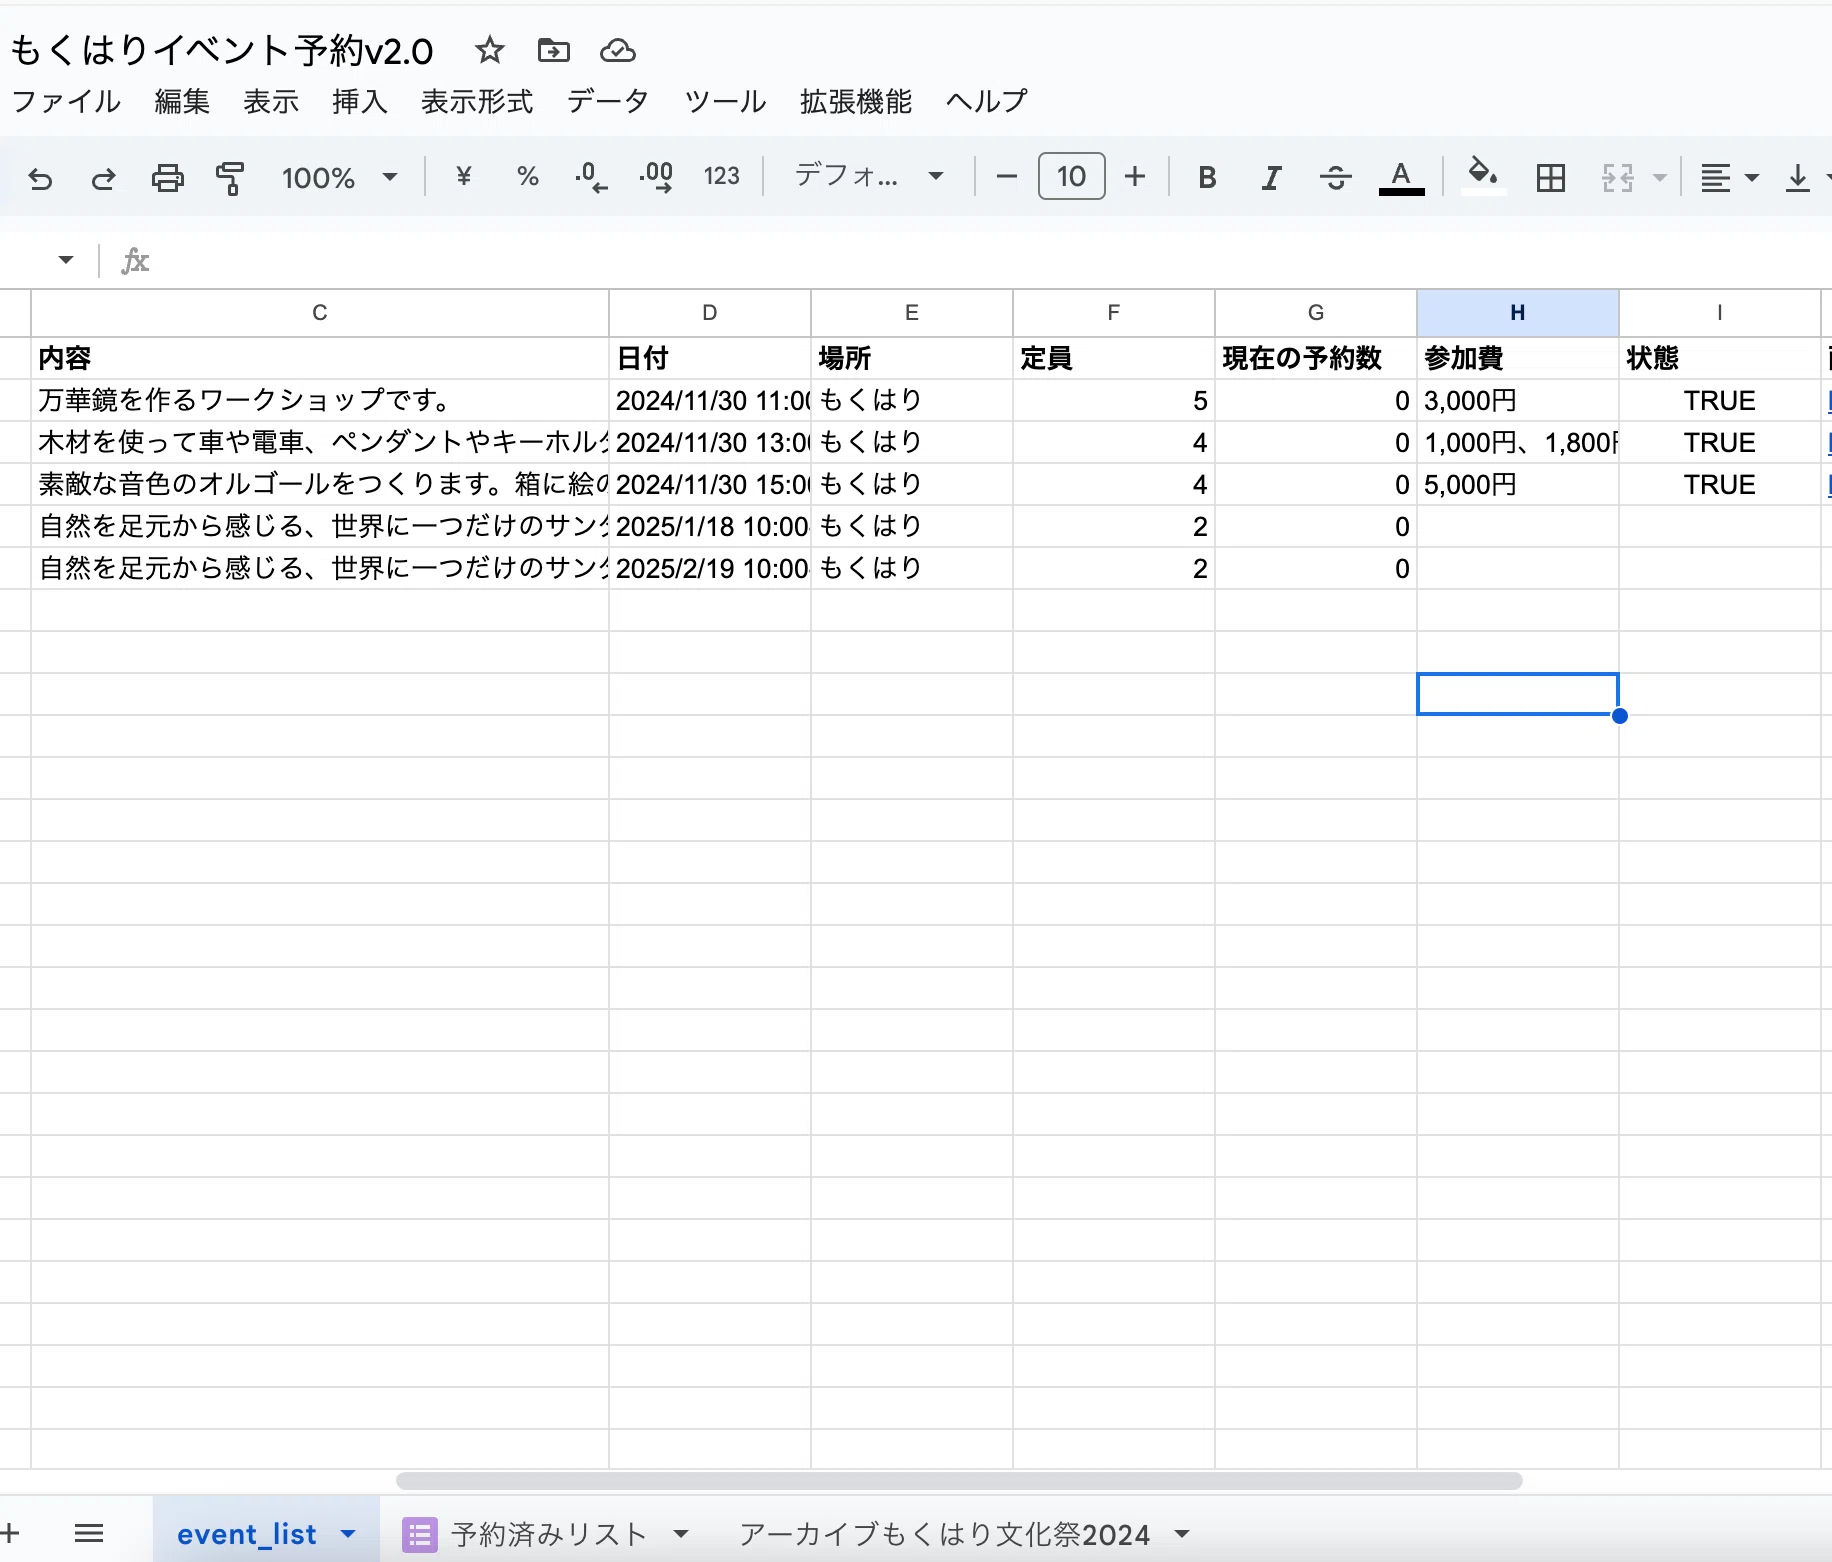Add a new sheet with plus

pyautogui.click(x=10, y=1533)
